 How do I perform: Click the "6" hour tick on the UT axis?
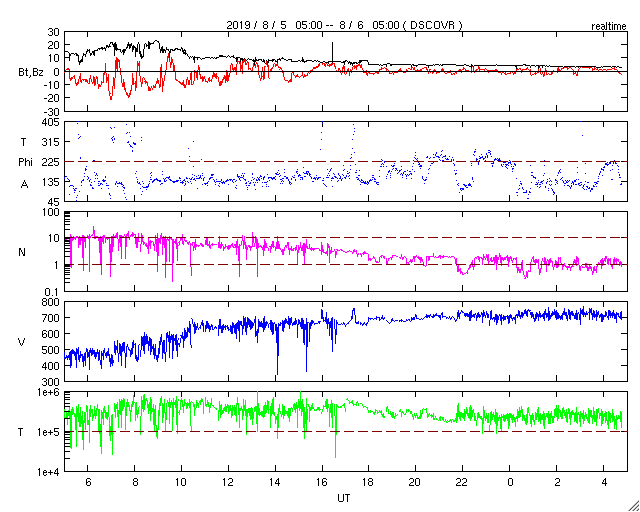88,482
